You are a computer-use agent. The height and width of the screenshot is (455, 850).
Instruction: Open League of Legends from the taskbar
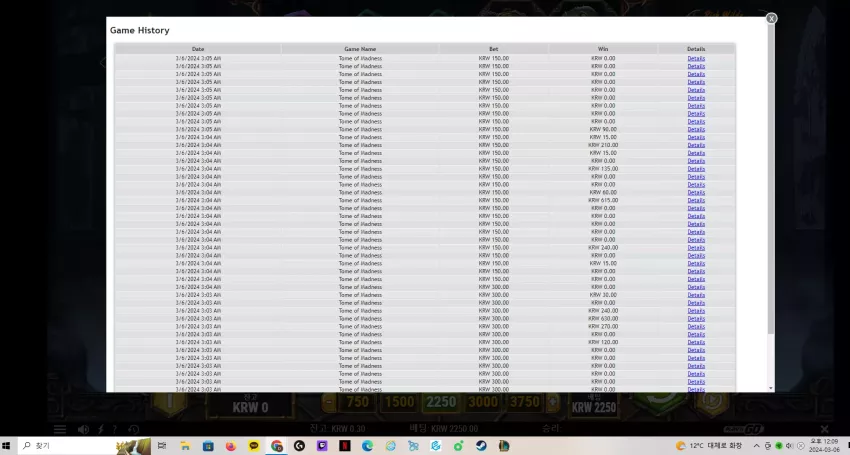[x=504, y=446]
